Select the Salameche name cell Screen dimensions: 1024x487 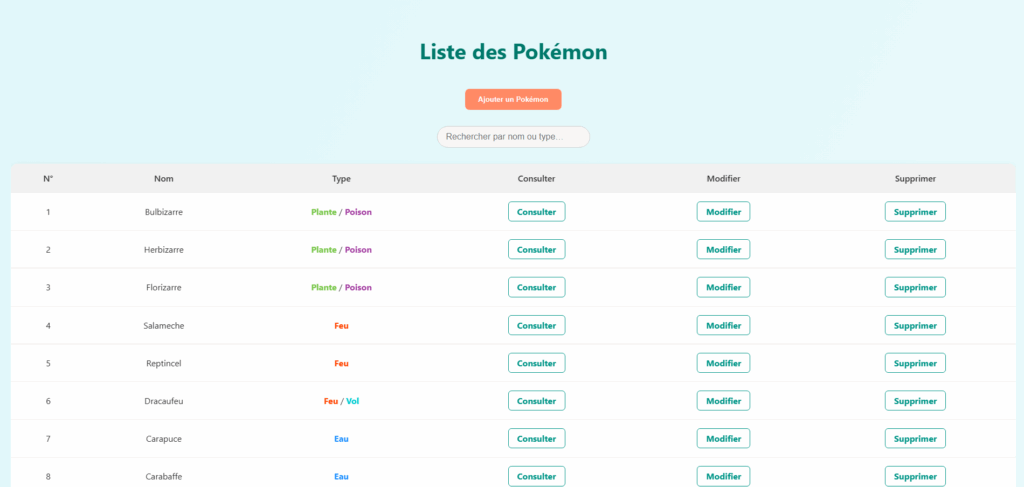[x=164, y=326]
